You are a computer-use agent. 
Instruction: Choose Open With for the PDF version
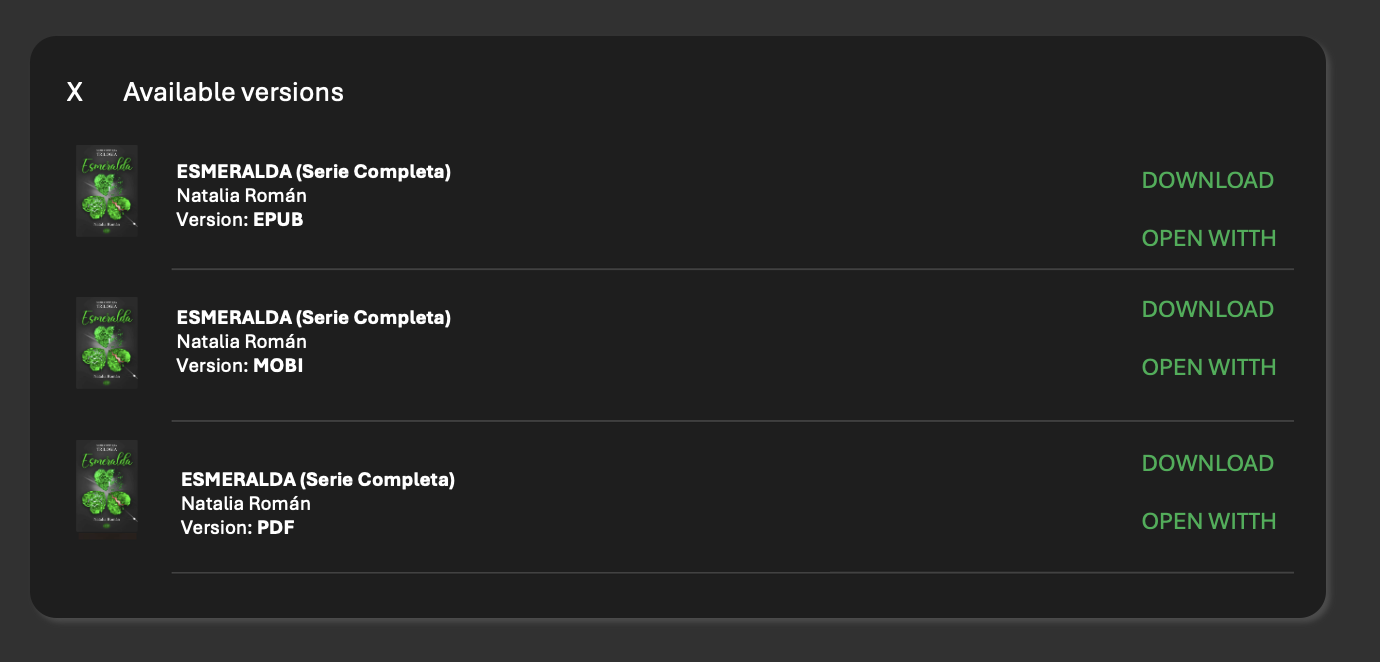1209,522
